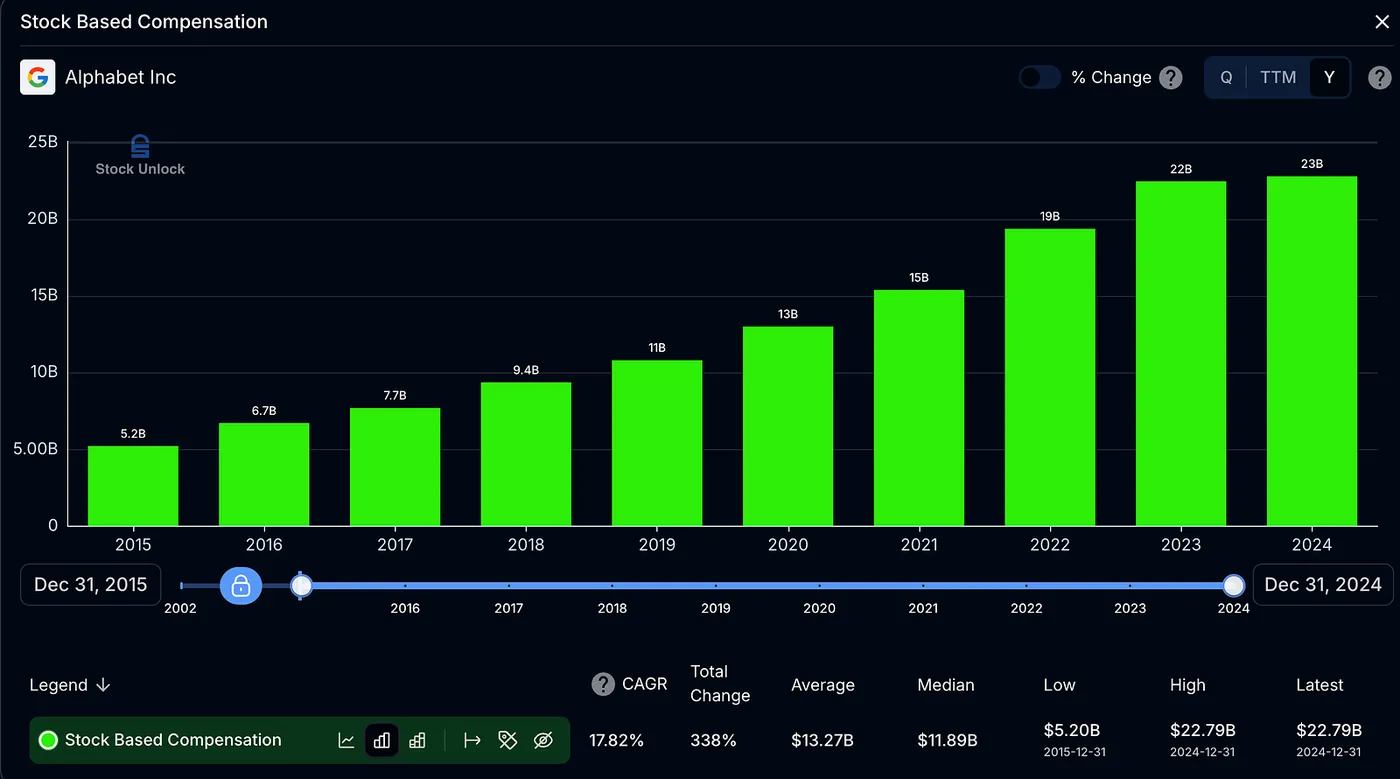Open the Dec 31, 2024 end date field
Image resolution: width=1400 pixels, height=779 pixels.
[1323, 584]
